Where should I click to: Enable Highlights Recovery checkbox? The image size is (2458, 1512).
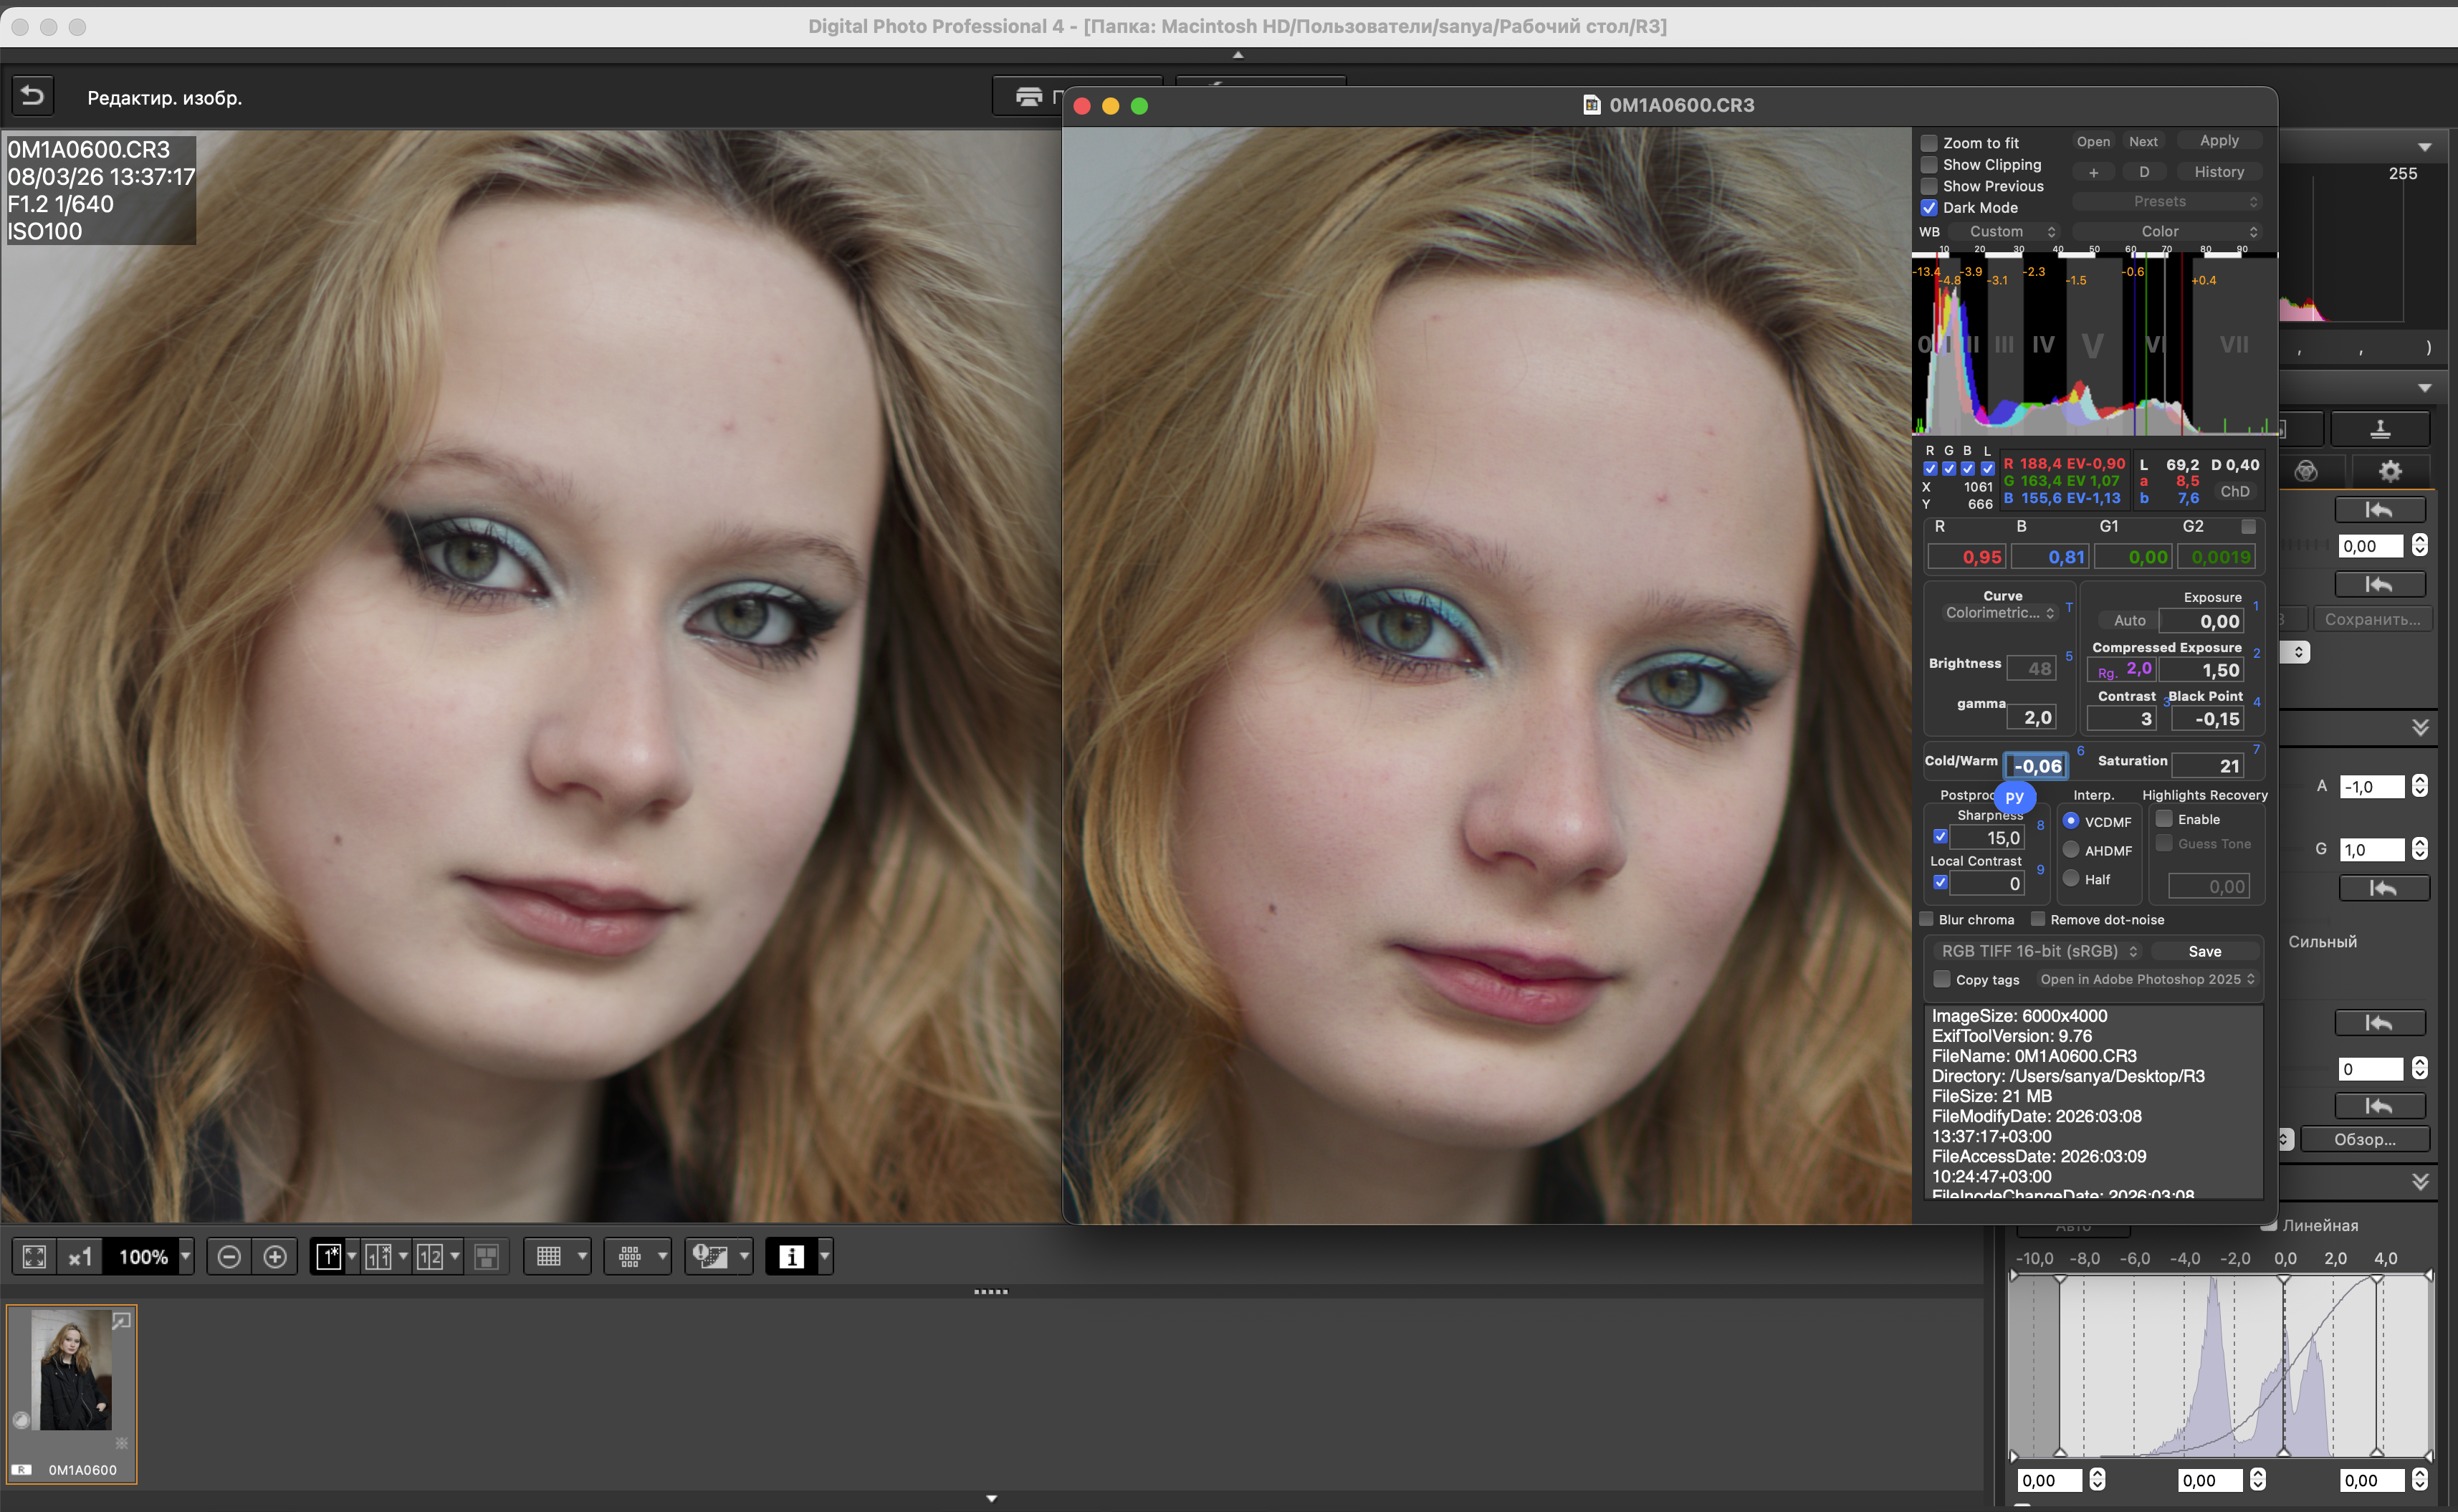pos(2164,819)
